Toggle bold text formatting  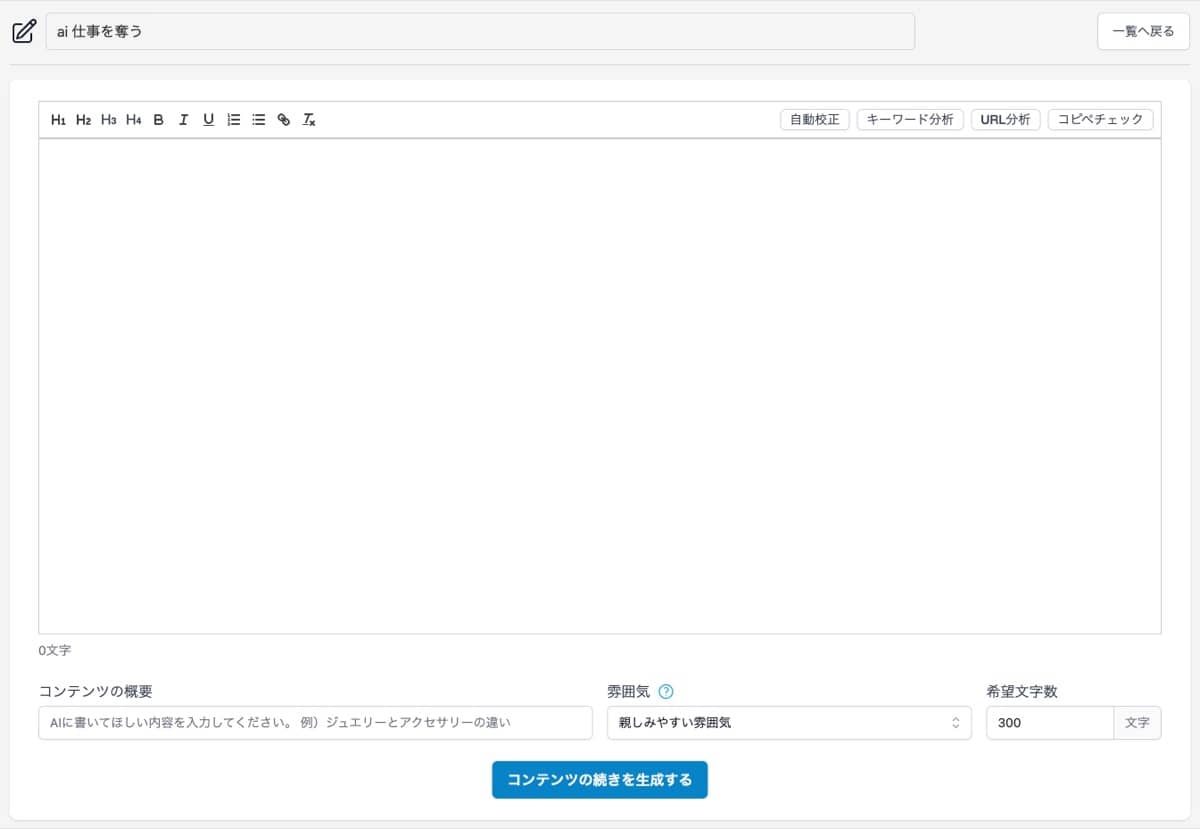tap(158, 119)
